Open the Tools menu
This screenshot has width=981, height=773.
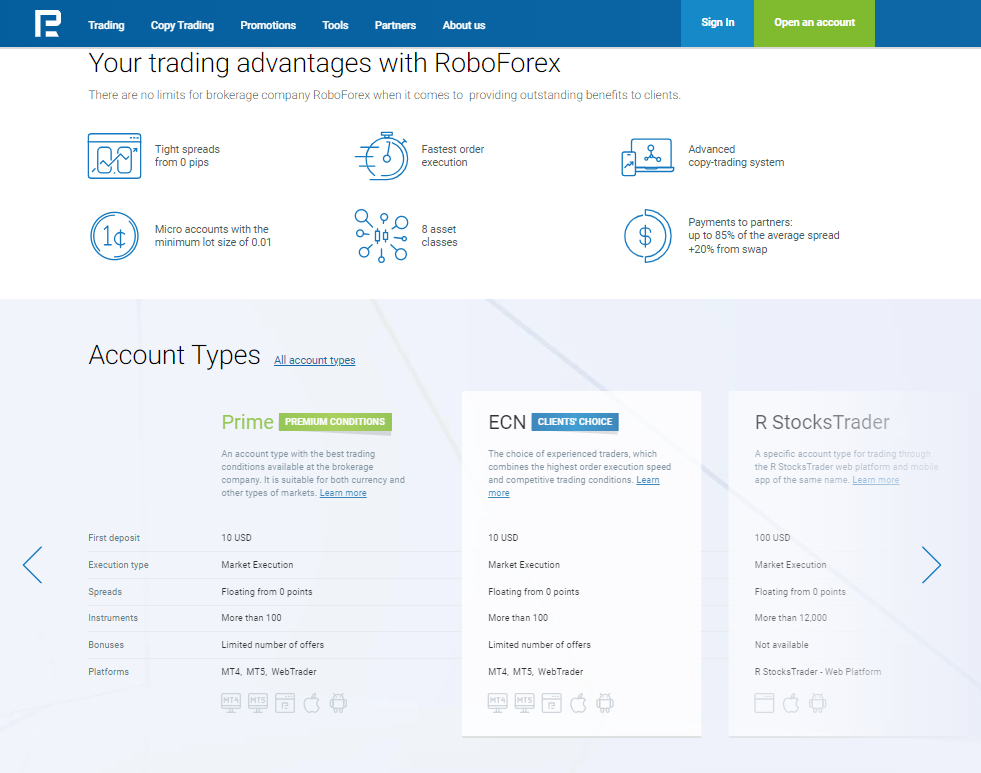click(x=335, y=25)
